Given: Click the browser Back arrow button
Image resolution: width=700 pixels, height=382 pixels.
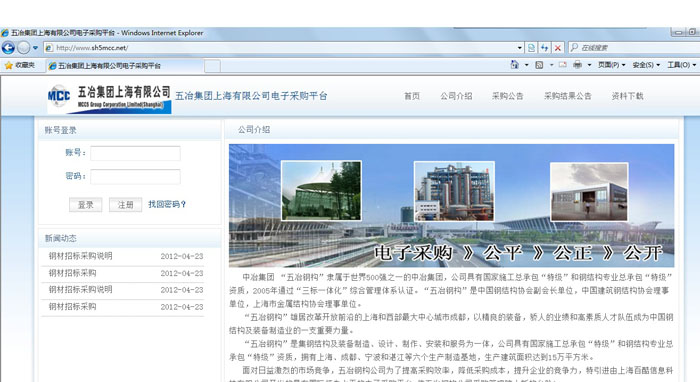Looking at the screenshot, I should point(8,47).
